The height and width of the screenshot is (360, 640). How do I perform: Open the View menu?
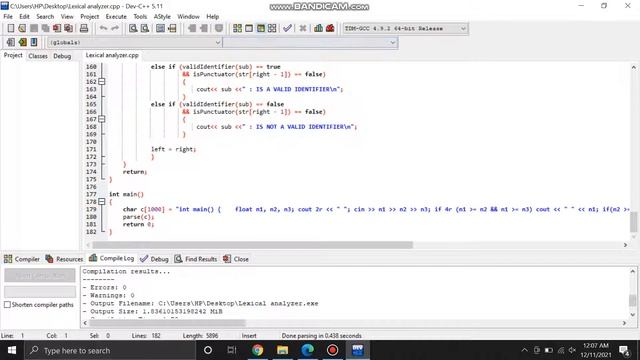pyautogui.click(x=67, y=16)
